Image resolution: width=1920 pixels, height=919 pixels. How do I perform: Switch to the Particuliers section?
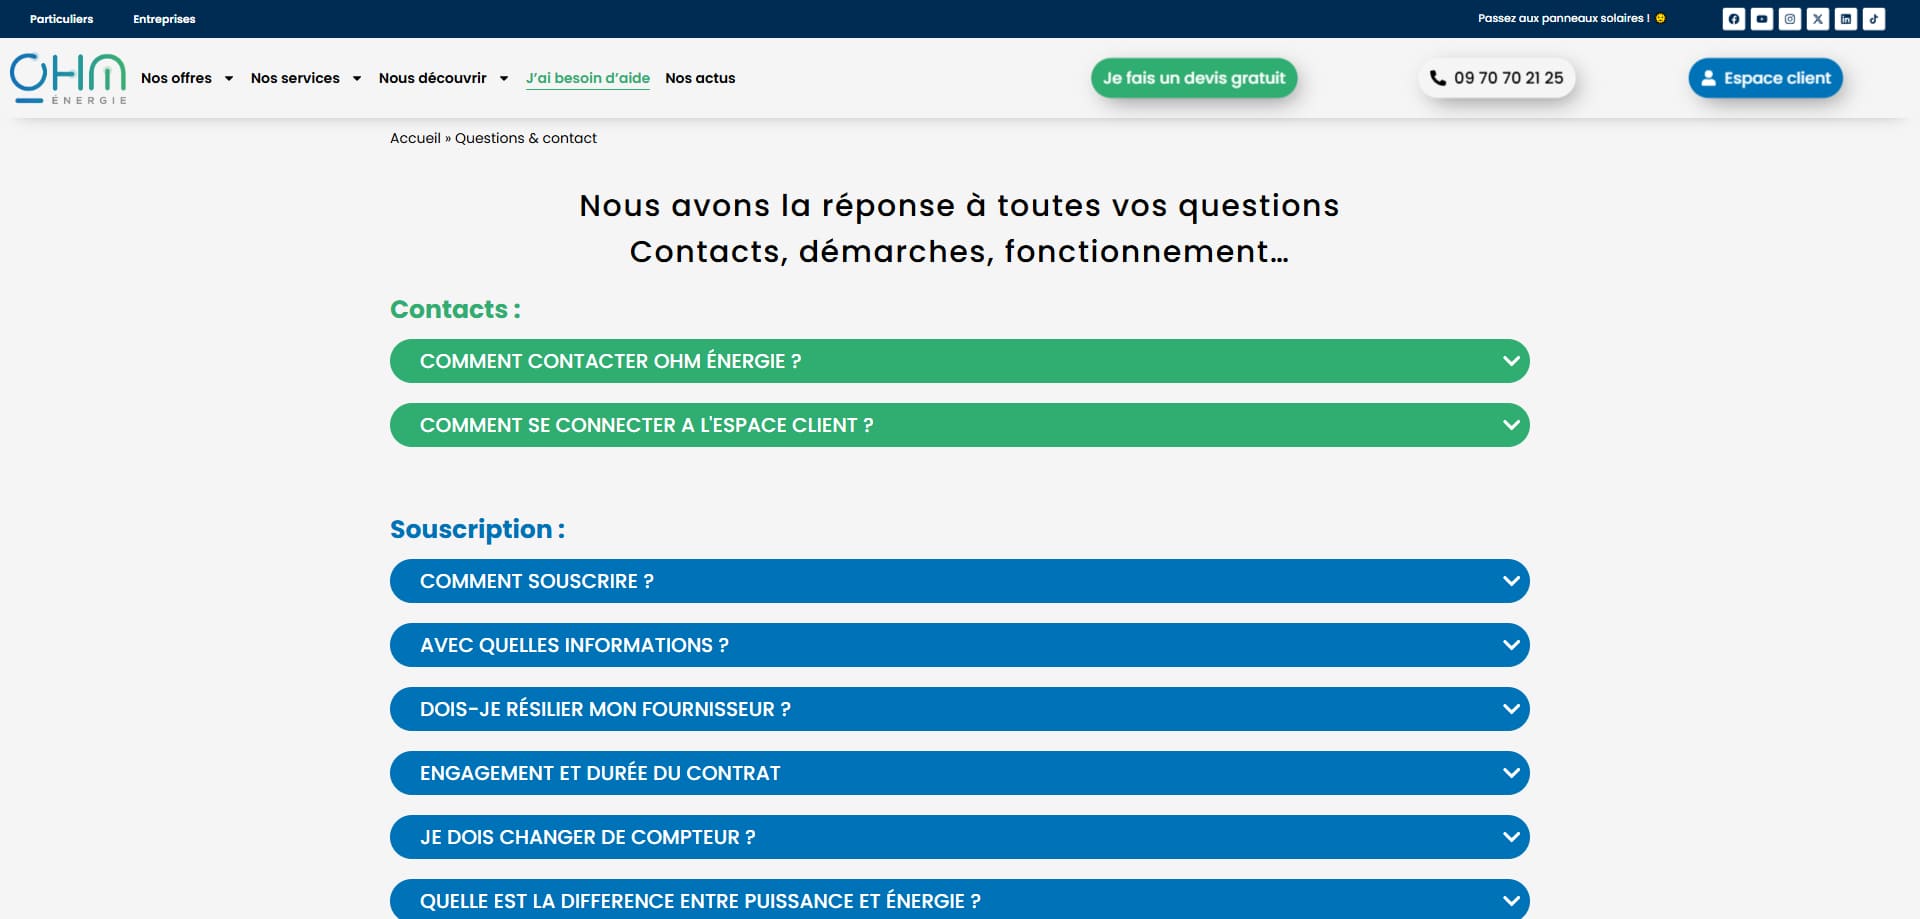point(61,19)
